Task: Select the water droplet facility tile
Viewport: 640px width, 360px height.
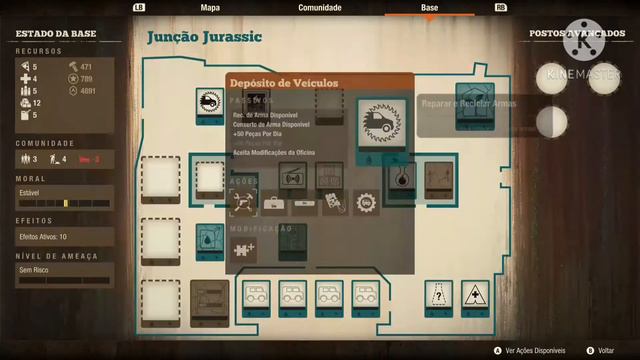Action: [210, 242]
